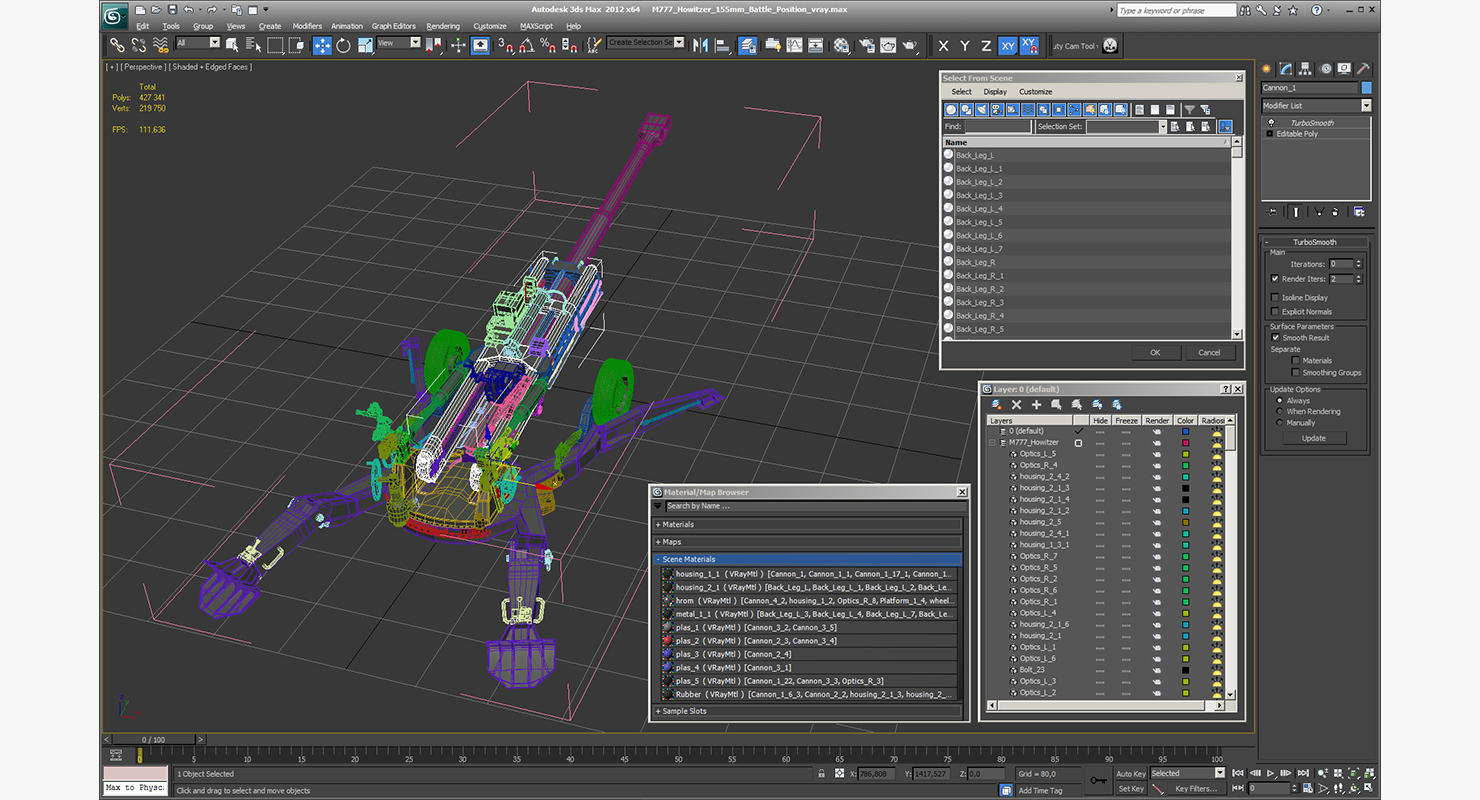Activate the Select and Move tool
This screenshot has height=800, width=1480.
[x=322, y=45]
